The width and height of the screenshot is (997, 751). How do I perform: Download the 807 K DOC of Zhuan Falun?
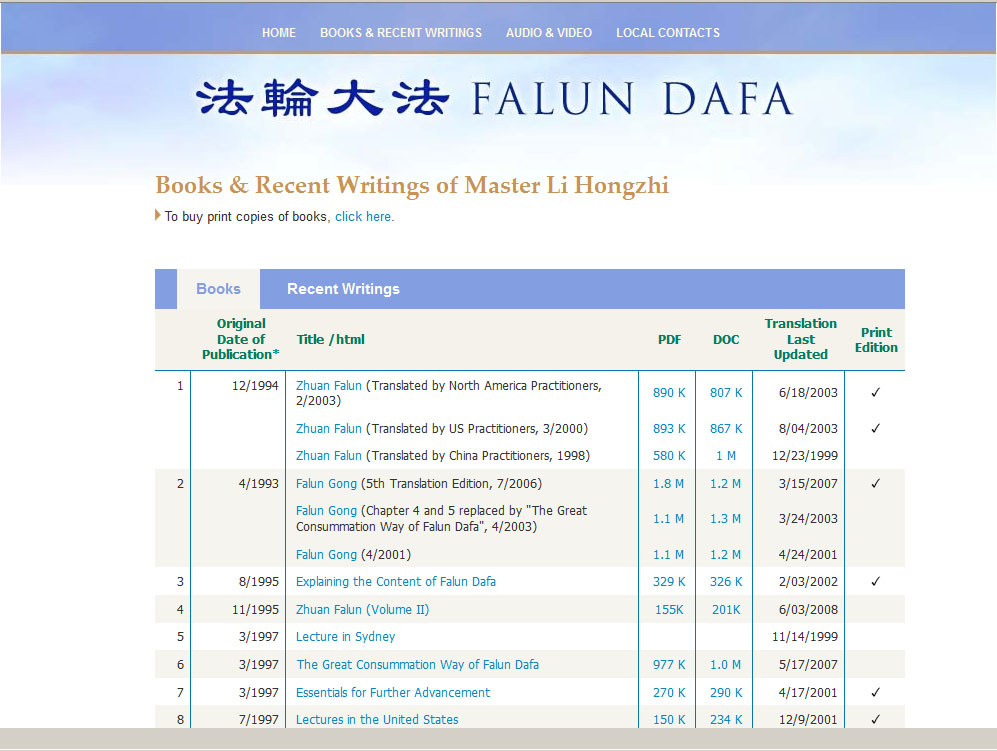pyautogui.click(x=725, y=392)
